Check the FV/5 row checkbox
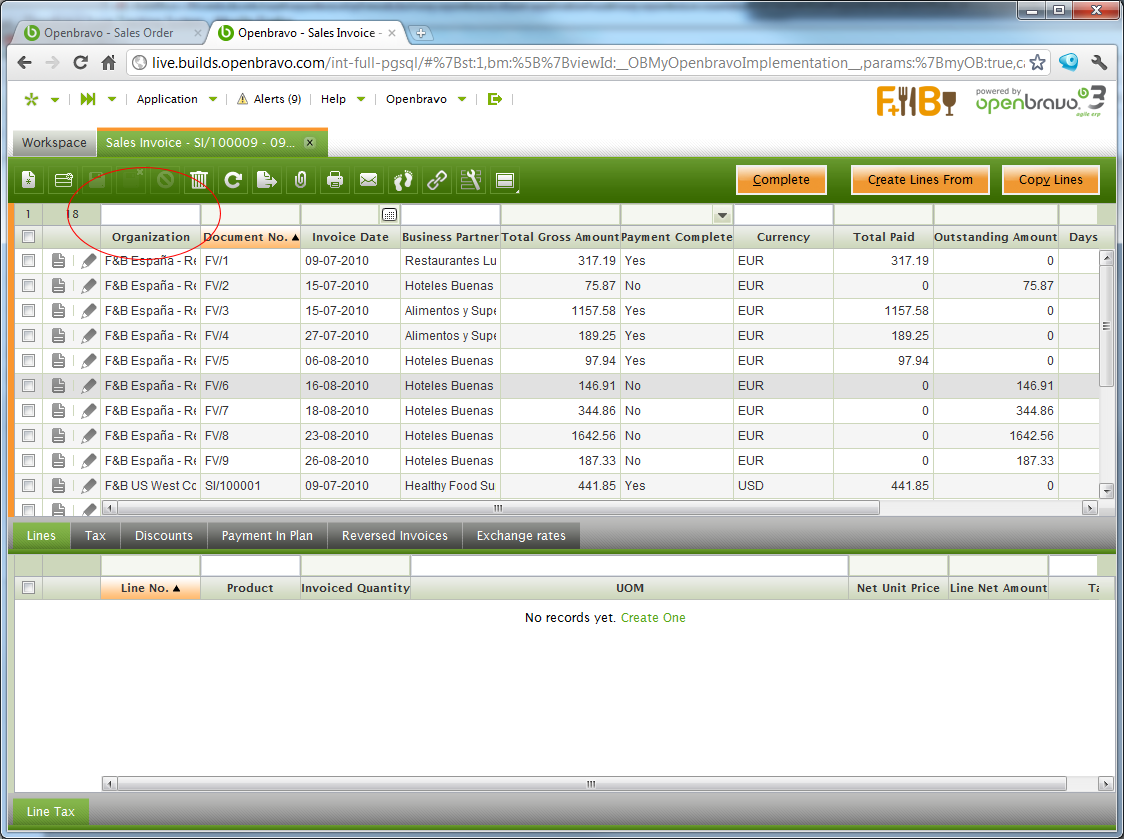Screen dimensions: 1124x839 [29, 361]
